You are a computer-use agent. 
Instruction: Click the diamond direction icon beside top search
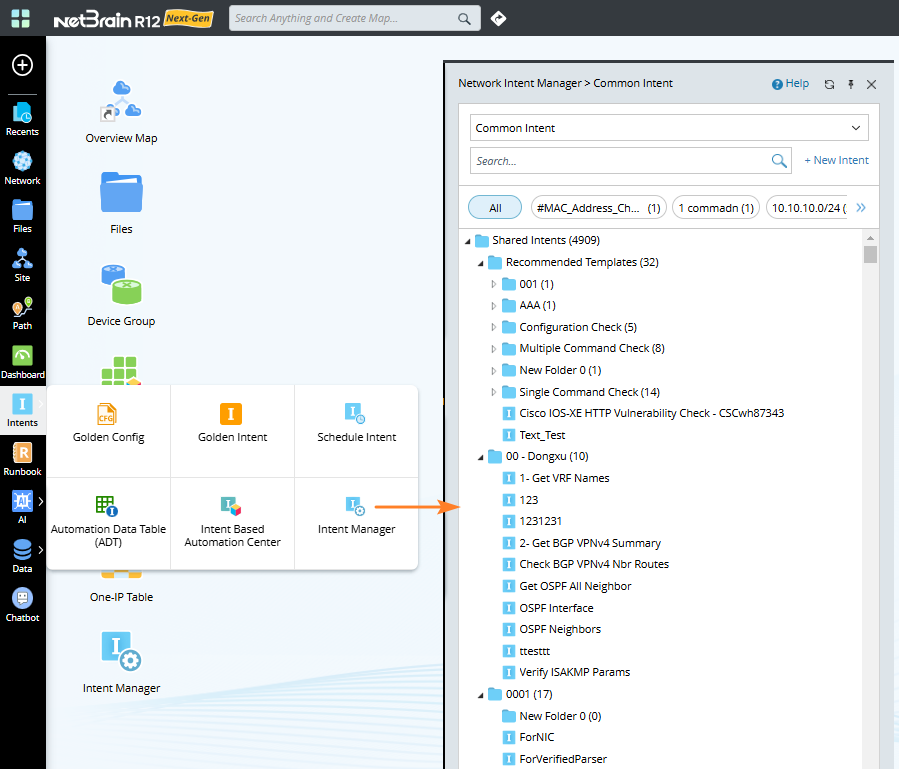coord(498,18)
